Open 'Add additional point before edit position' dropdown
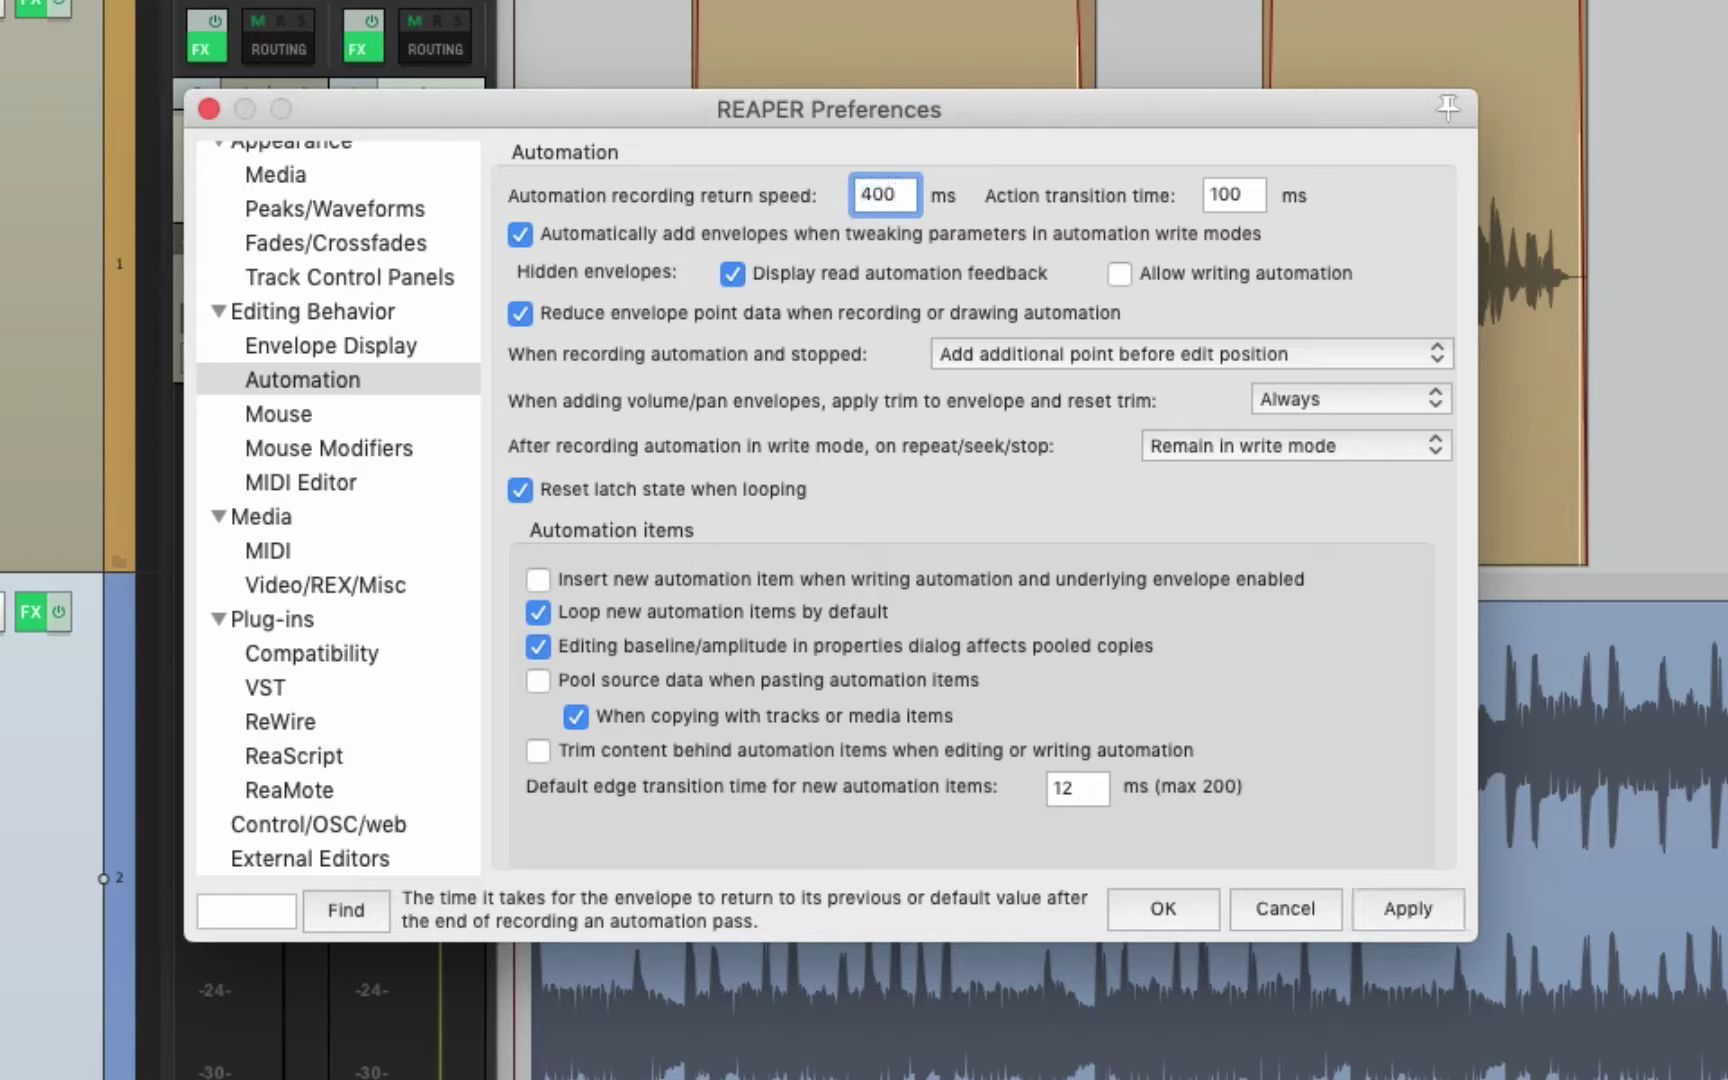This screenshot has height=1080, width=1728. [x=1191, y=353]
